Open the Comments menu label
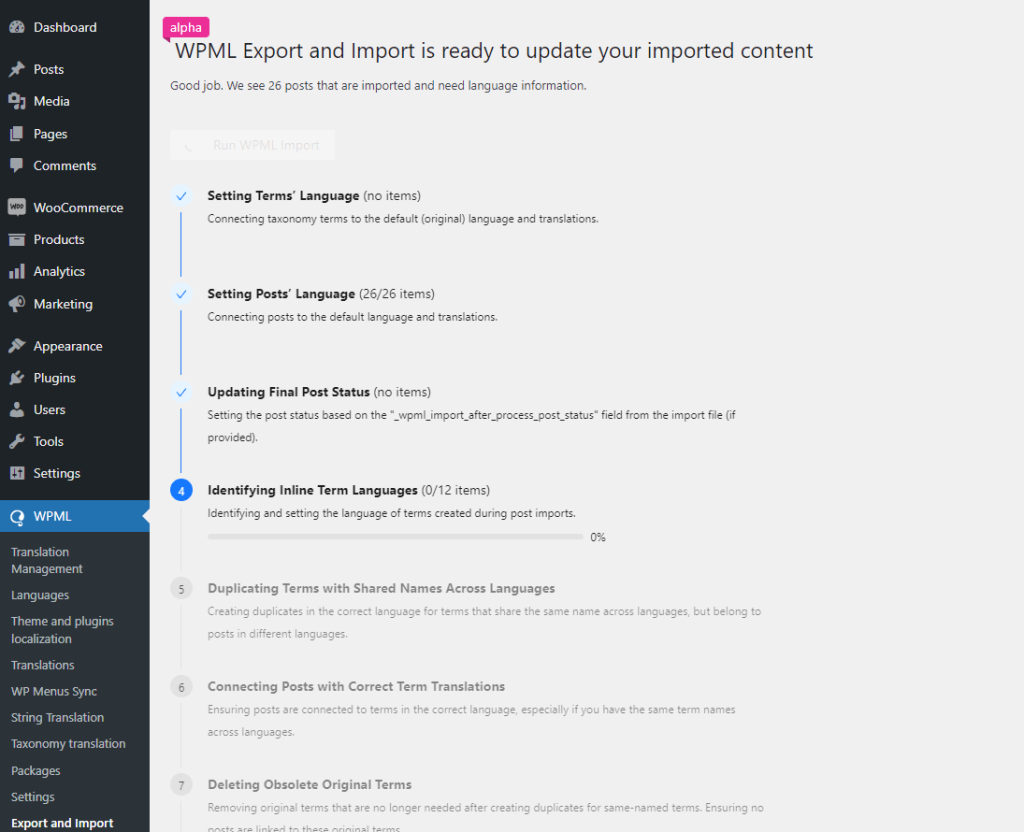This screenshot has height=832, width=1024. pyautogui.click(x=65, y=165)
